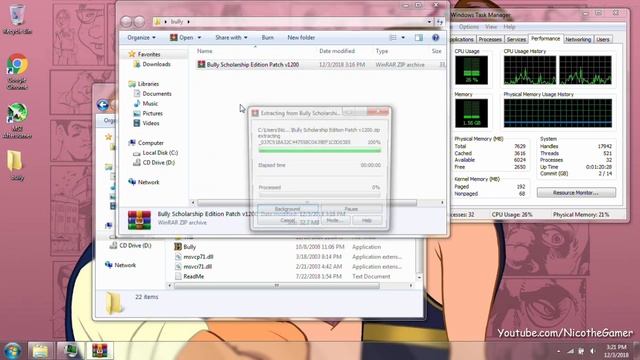
Task: Click the Explorer help question-mark icon
Action: (436, 38)
